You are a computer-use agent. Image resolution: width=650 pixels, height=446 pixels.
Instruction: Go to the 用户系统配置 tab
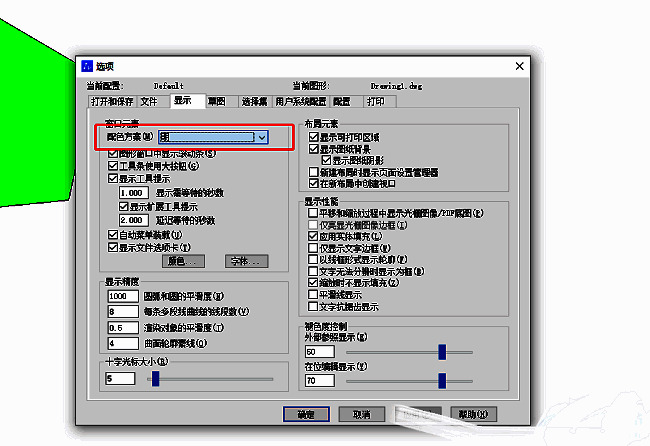coord(301,101)
